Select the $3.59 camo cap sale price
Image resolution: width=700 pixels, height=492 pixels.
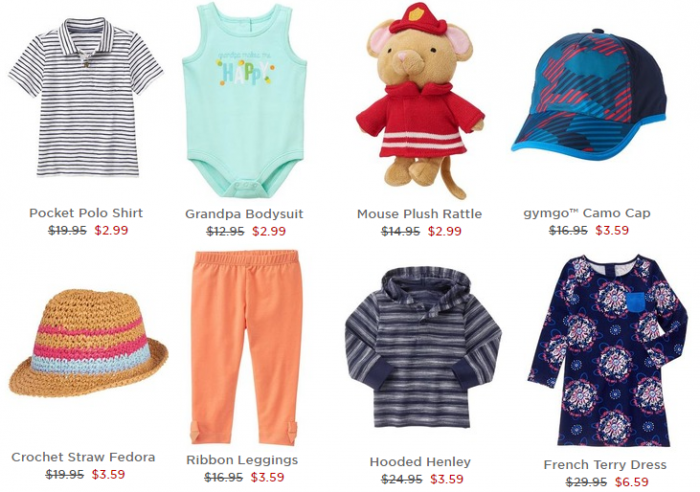(612, 230)
